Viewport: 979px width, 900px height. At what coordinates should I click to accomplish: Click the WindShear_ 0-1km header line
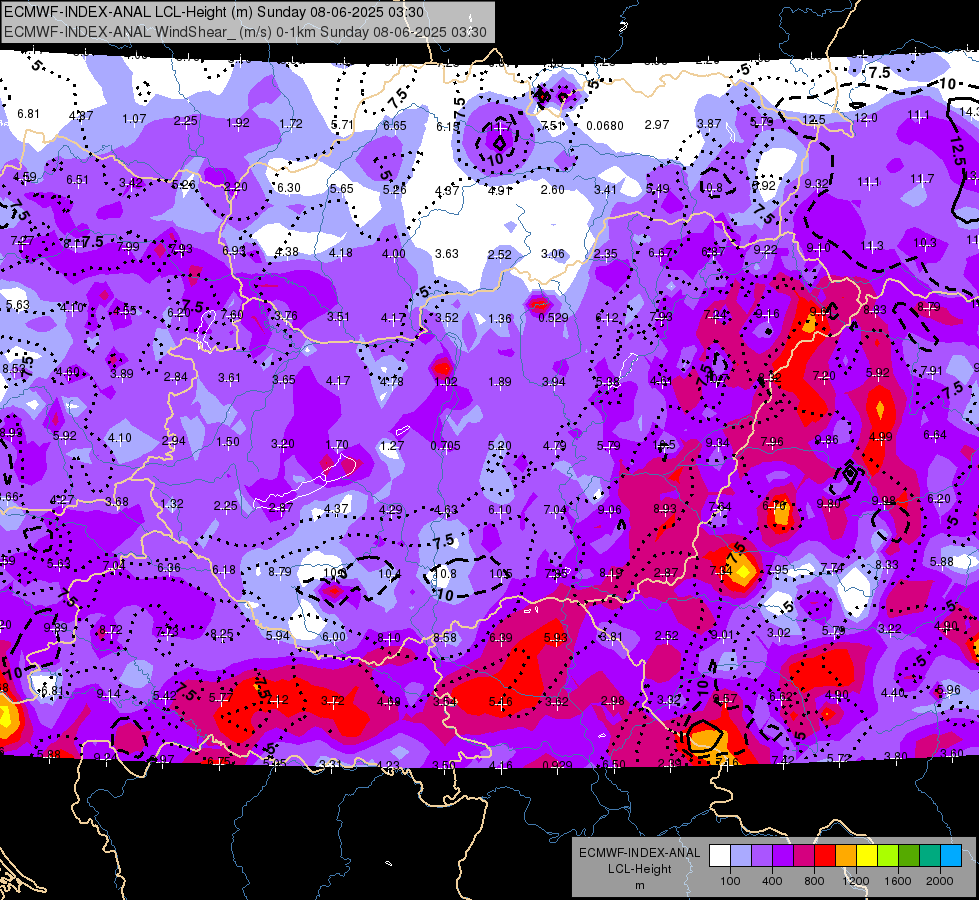coord(245,32)
